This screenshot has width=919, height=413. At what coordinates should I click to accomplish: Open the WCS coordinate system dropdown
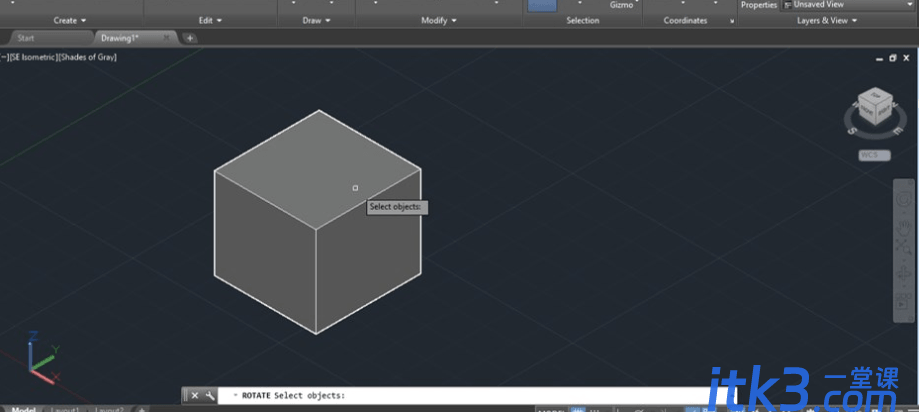click(x=874, y=155)
